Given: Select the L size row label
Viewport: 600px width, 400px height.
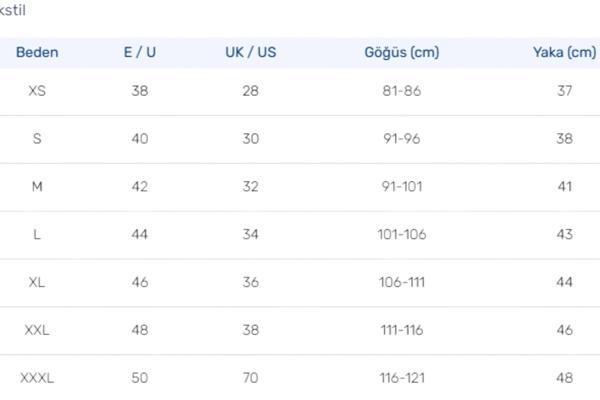Looking at the screenshot, I should [37, 234].
